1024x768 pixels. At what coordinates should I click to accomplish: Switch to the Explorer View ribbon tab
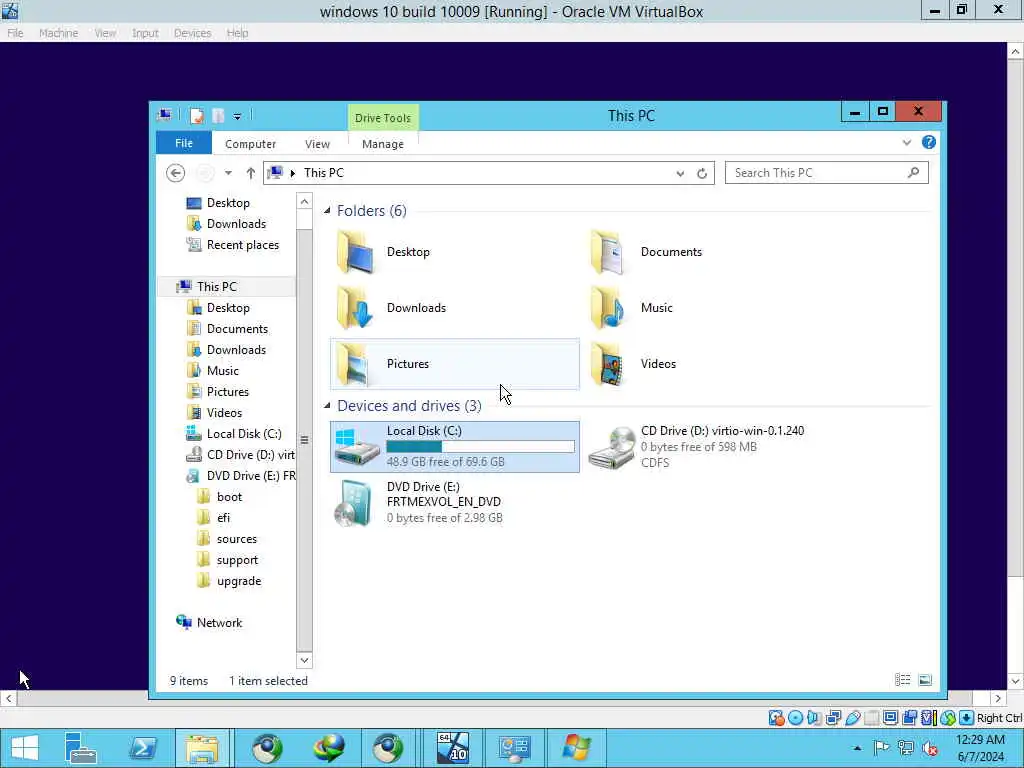[x=317, y=144]
